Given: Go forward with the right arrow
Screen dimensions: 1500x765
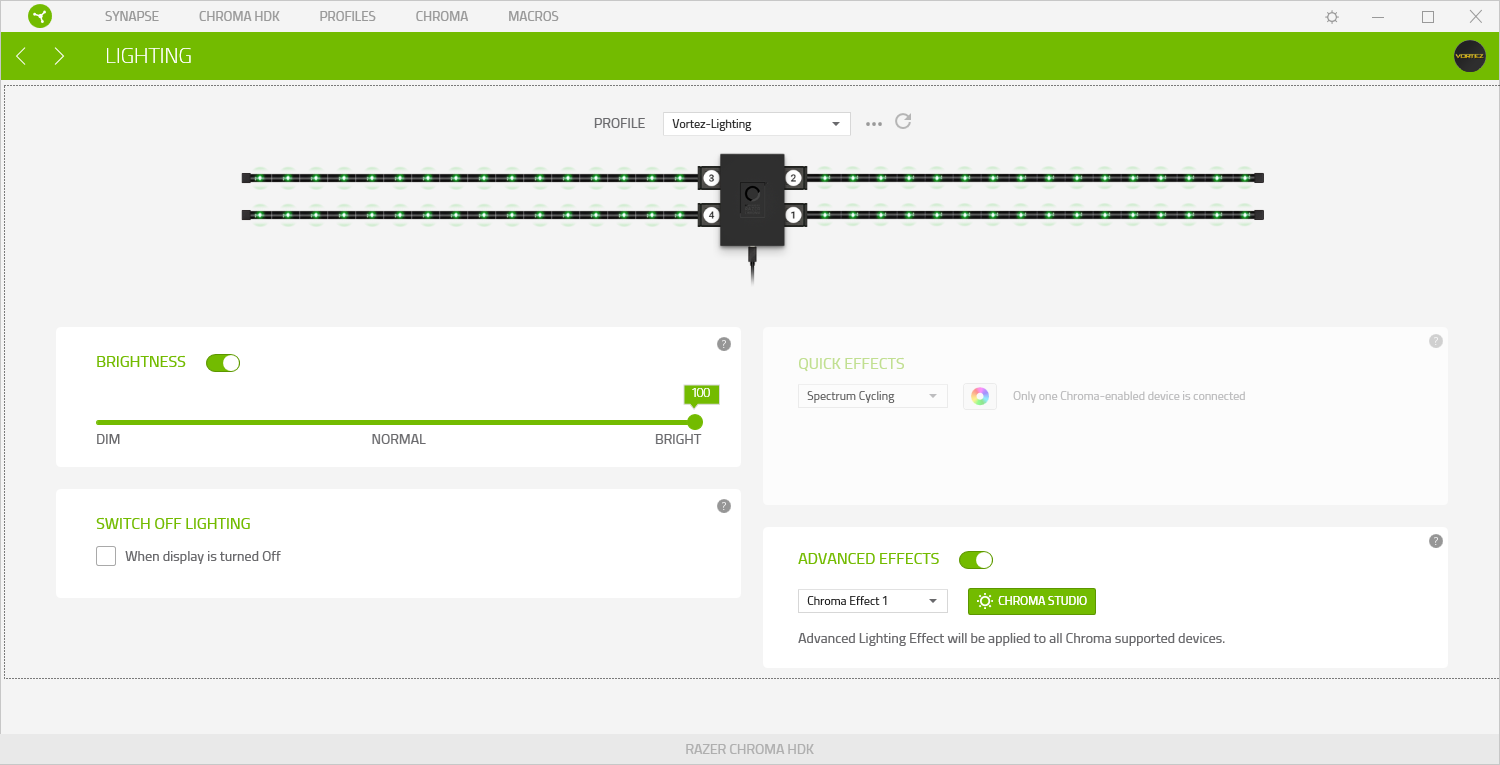Looking at the screenshot, I should pos(59,56).
